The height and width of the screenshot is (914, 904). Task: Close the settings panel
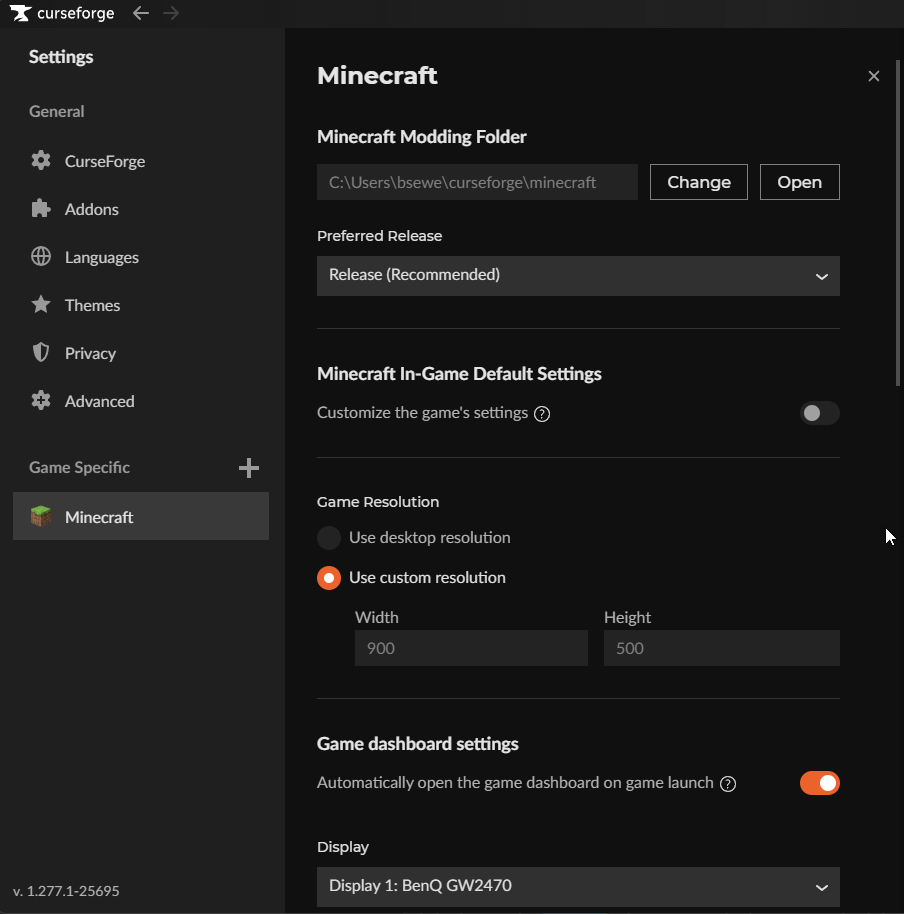(x=874, y=76)
